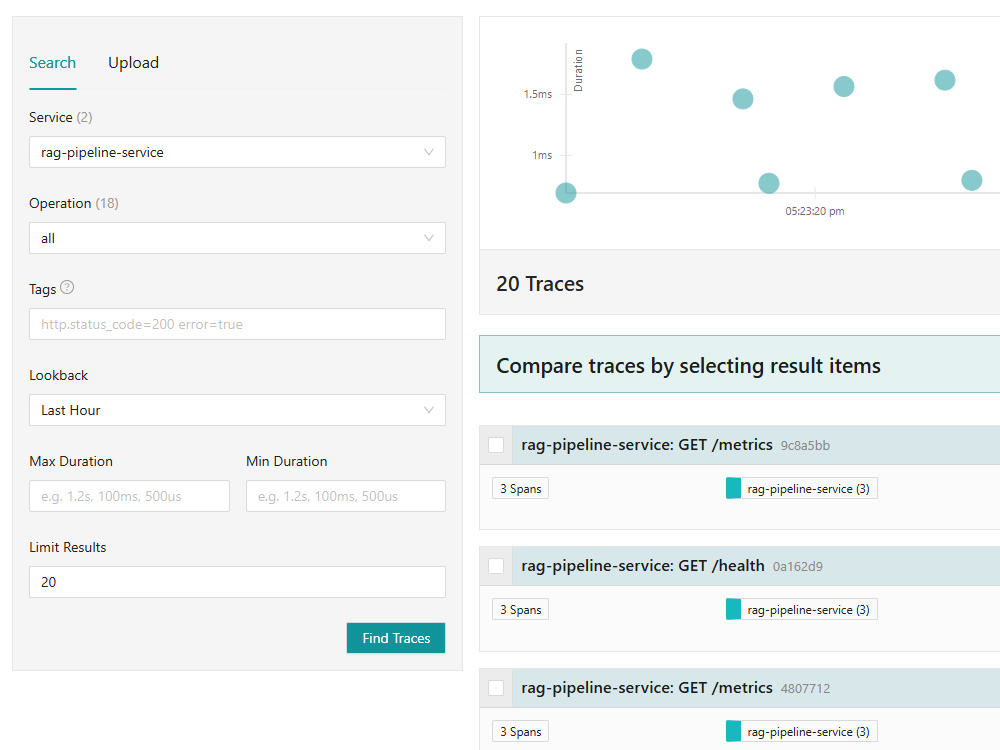The height and width of the screenshot is (750, 1000).
Task: Click the 3 Spans badge of trace 9c8a5bb
Action: [x=520, y=489]
